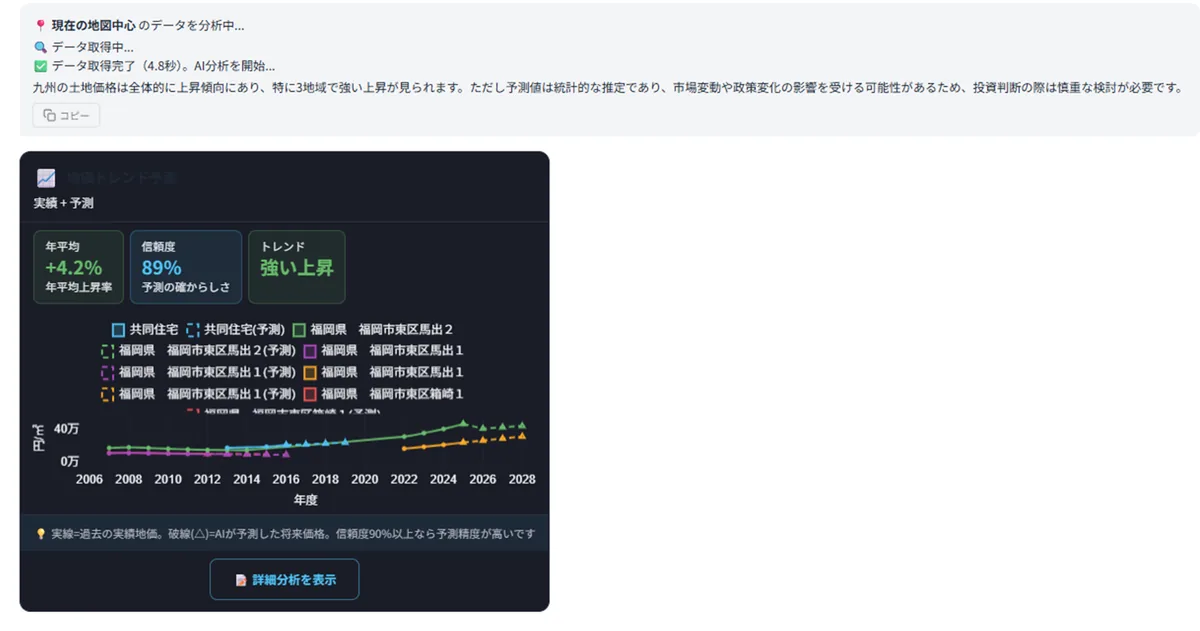This screenshot has width=1200, height=631.
Task: Select the 年平均 +4.2% stat card
Action: [79, 267]
